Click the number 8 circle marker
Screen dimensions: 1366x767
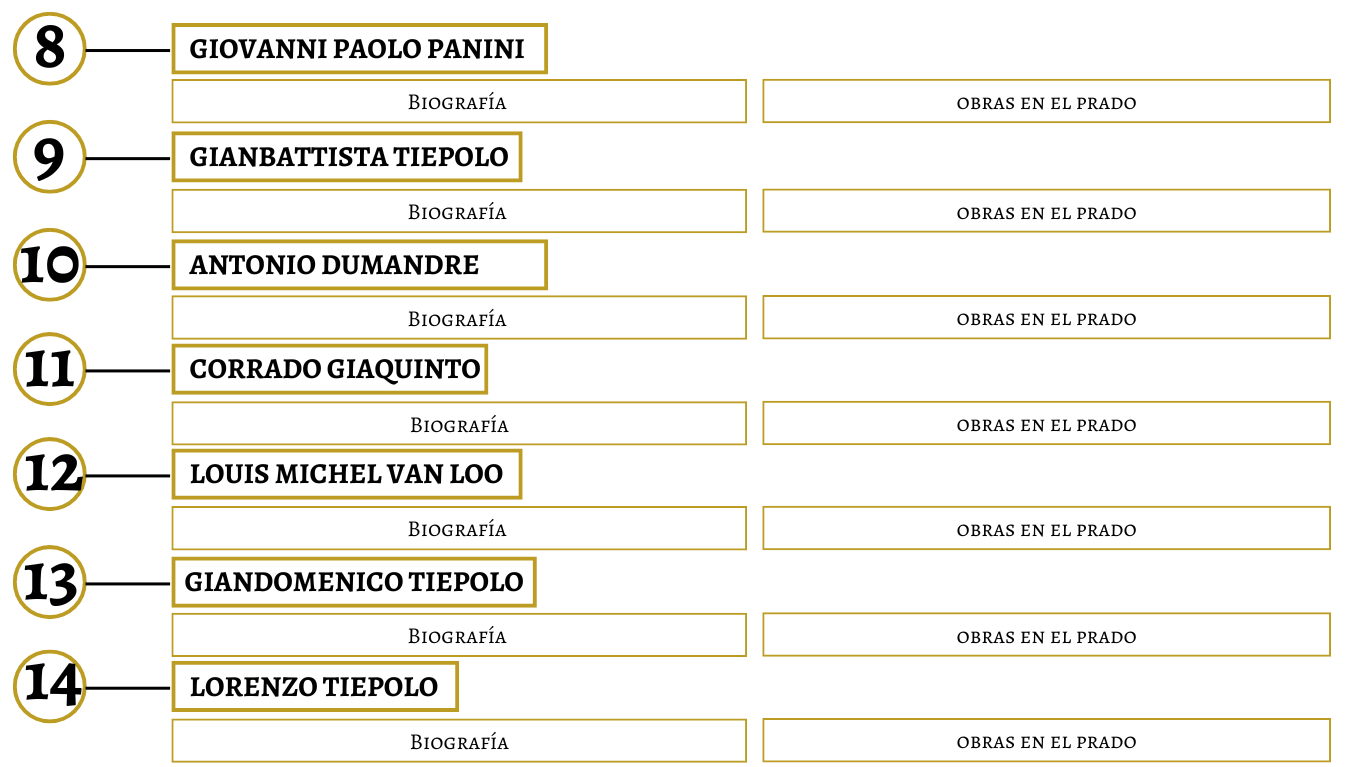(x=49, y=49)
